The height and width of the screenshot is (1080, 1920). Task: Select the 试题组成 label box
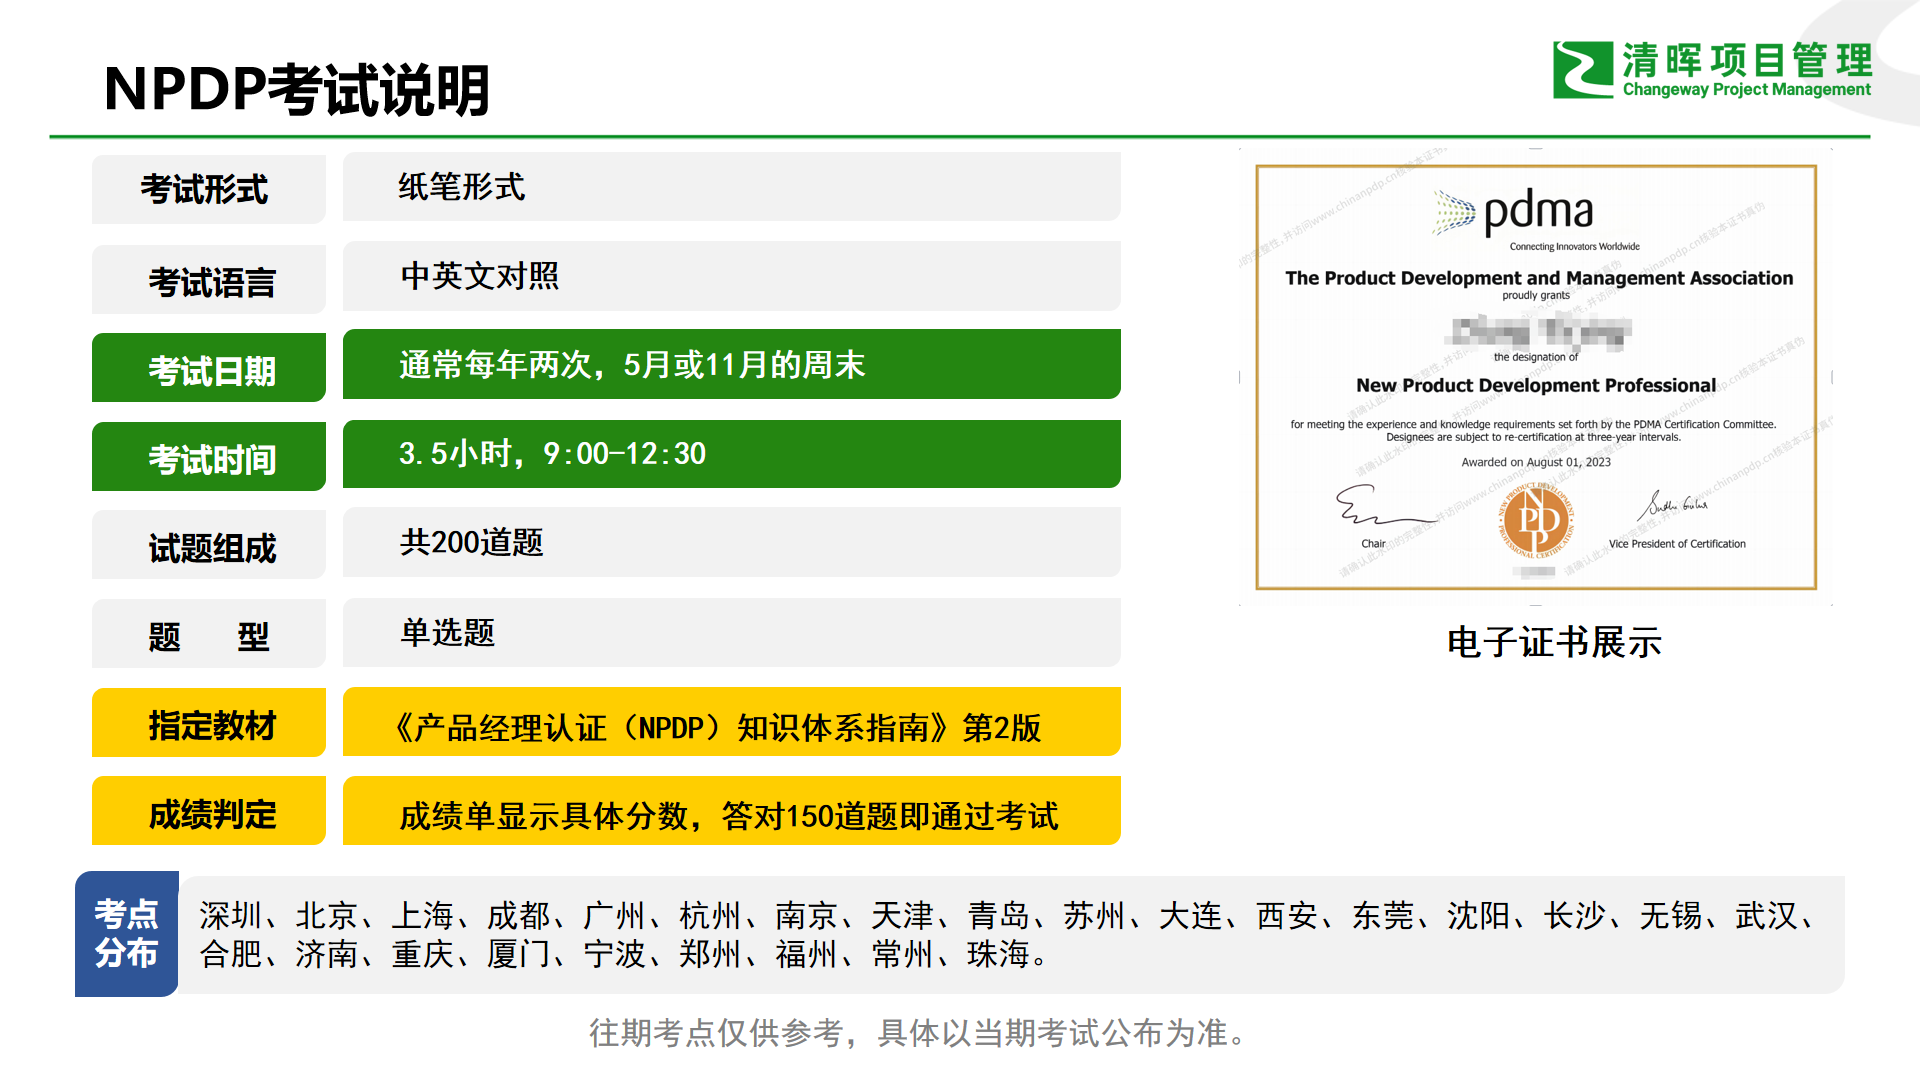(208, 546)
